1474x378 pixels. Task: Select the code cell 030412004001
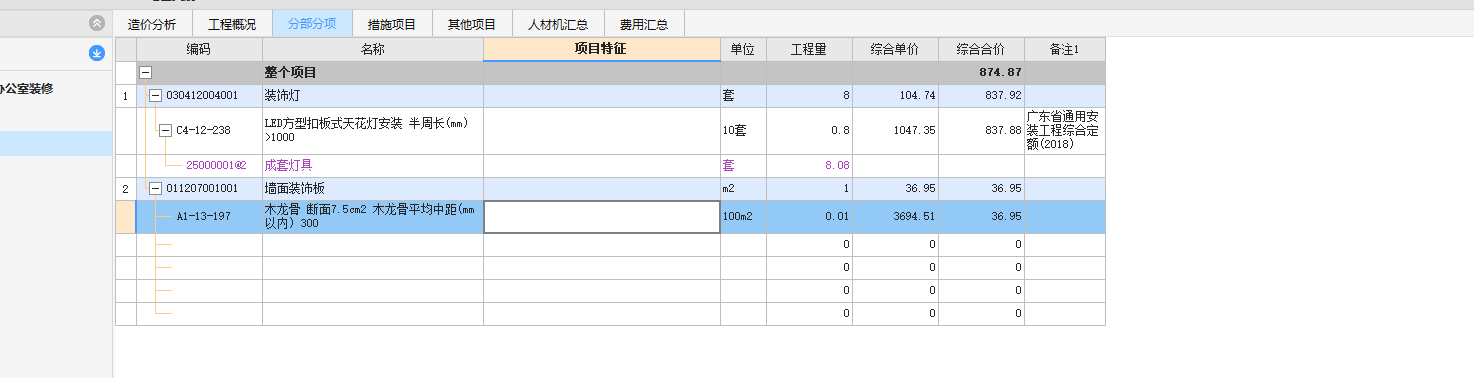click(199, 96)
